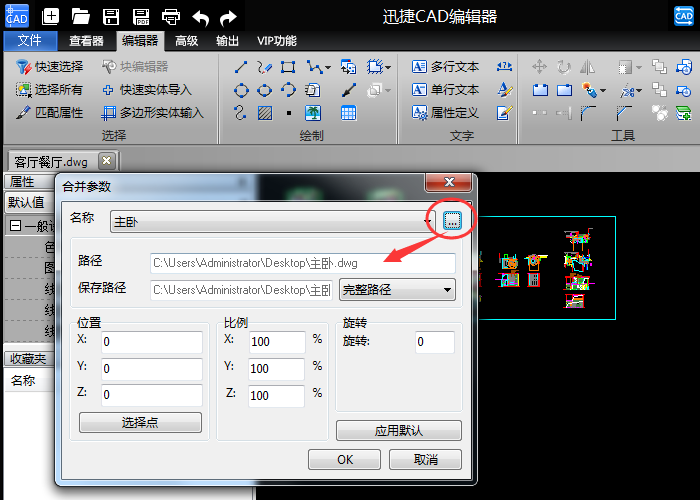The width and height of the screenshot is (700, 500).
Task: Switch to the VIP功能 tab
Action: (277, 41)
